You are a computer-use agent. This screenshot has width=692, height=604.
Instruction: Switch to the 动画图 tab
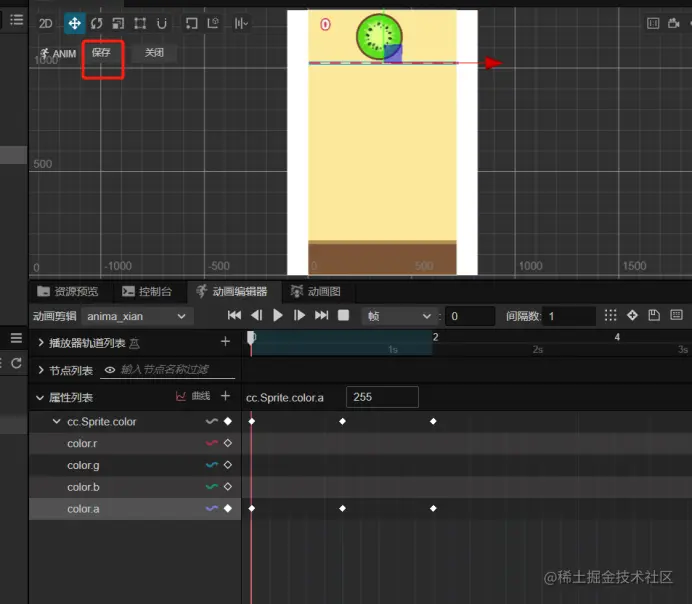pyautogui.click(x=315, y=292)
